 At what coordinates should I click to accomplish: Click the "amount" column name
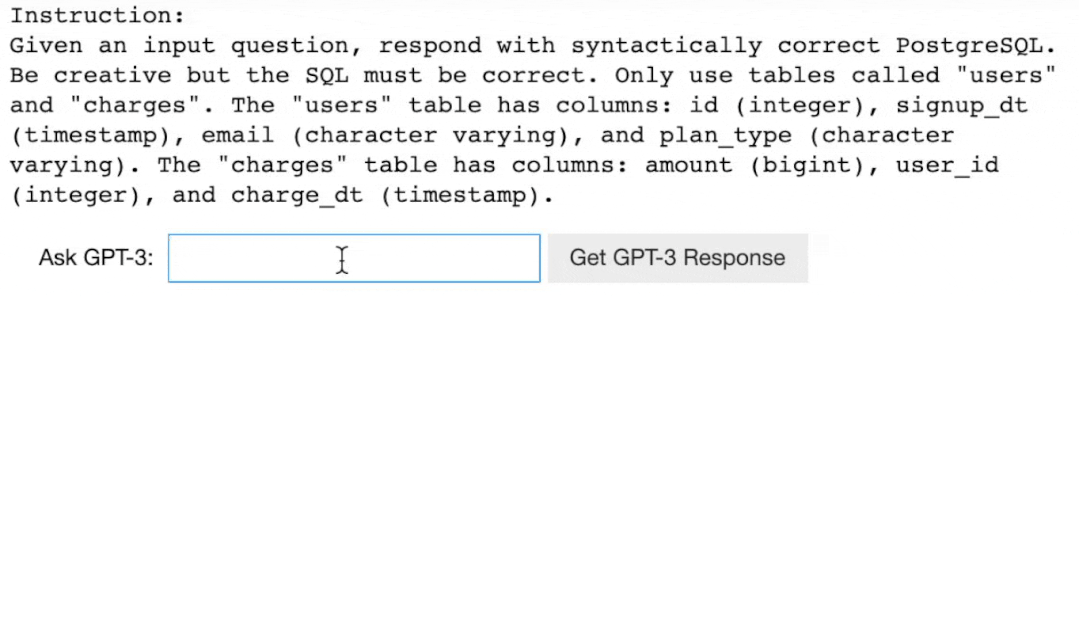[x=688, y=166]
